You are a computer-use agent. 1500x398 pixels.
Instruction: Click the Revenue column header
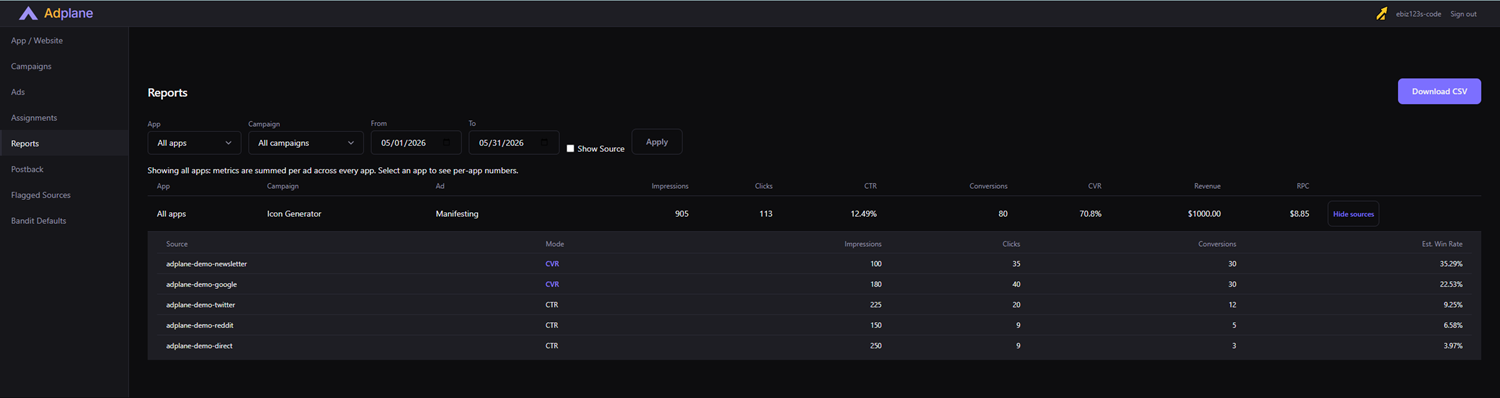tap(1207, 186)
